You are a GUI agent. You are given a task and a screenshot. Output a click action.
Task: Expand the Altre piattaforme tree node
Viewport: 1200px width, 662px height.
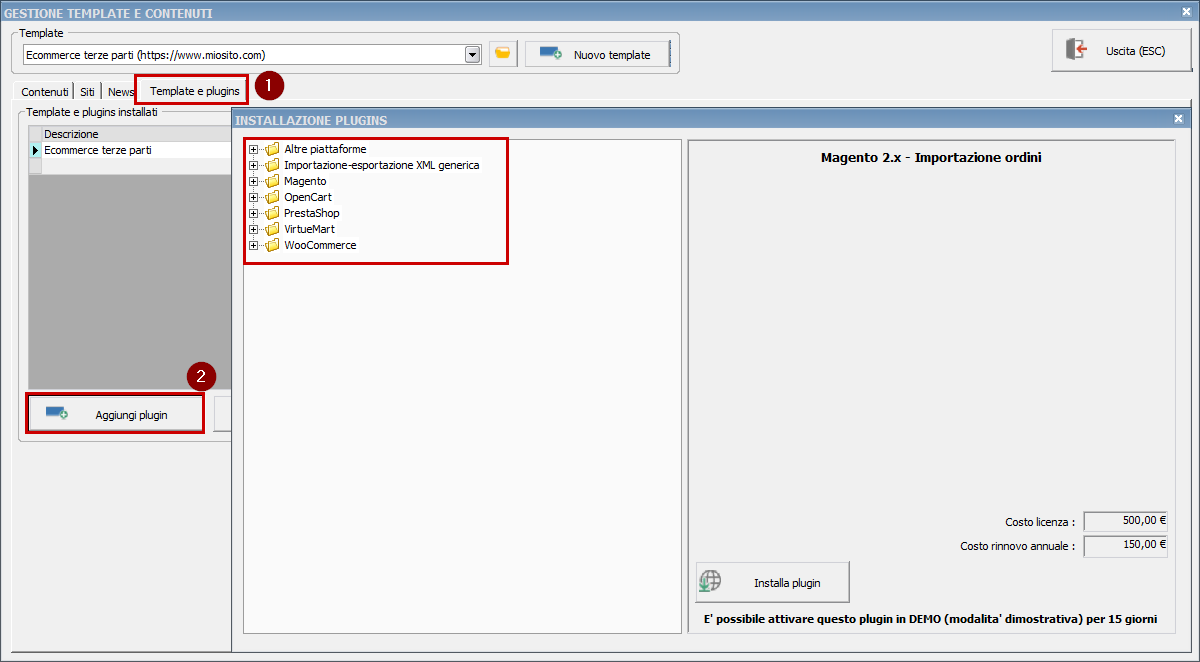click(x=253, y=149)
